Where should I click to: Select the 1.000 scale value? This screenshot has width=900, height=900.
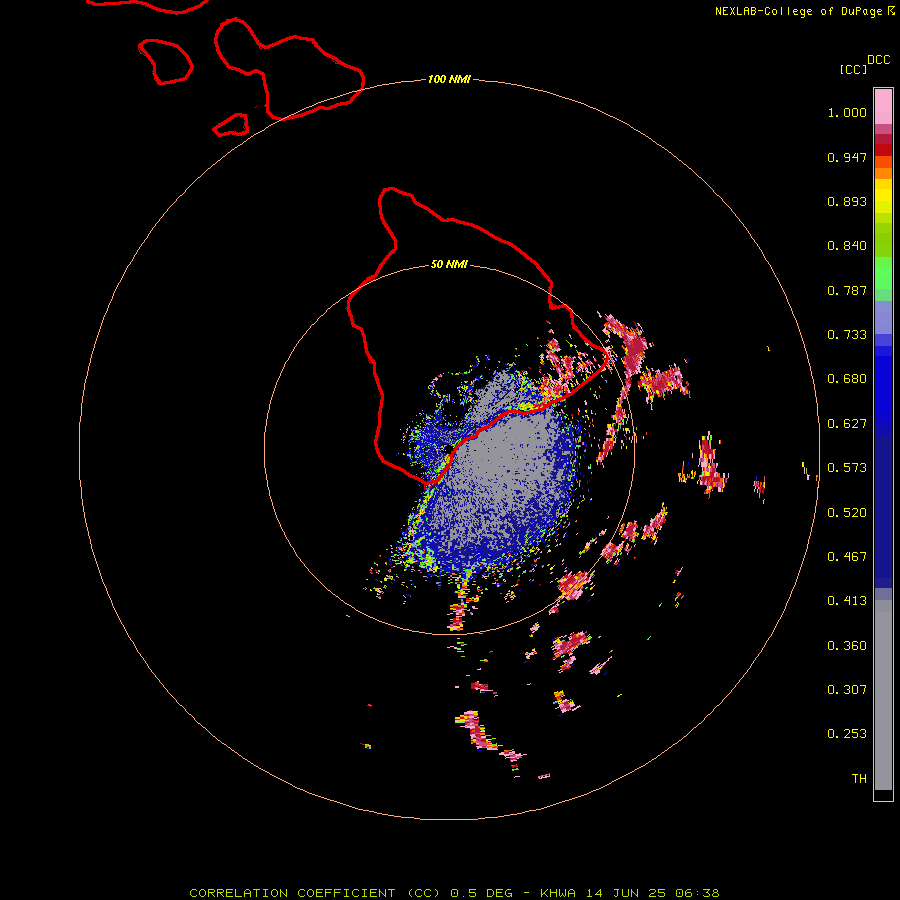[847, 112]
